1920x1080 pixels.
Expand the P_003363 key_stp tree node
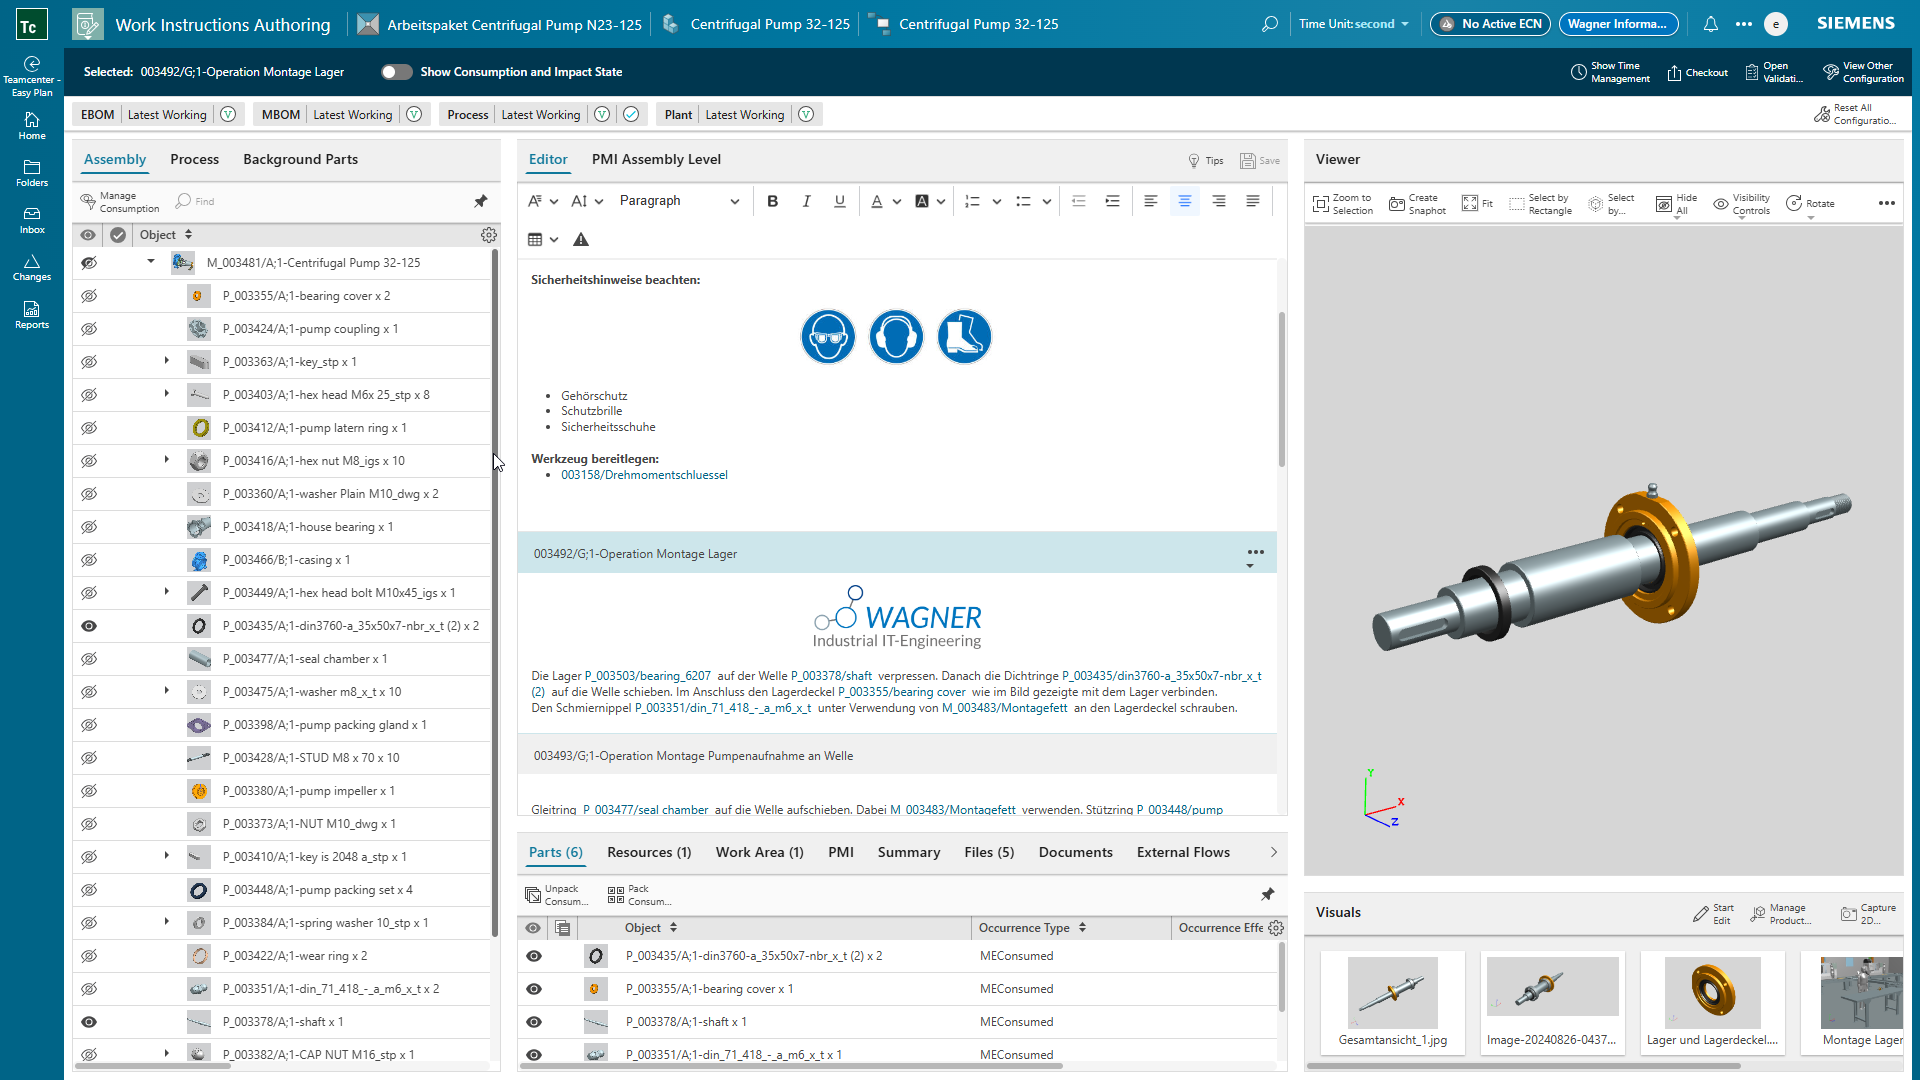coord(167,361)
